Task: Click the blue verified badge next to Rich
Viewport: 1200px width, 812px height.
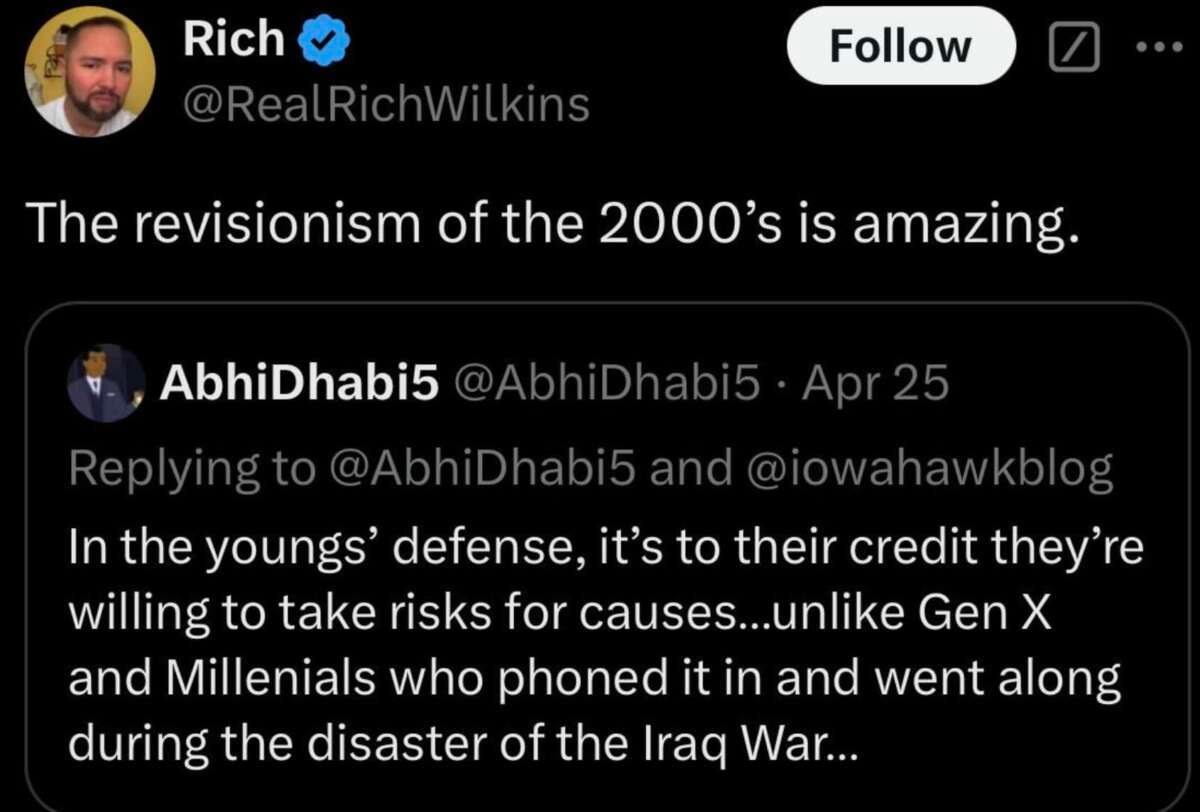Action: [x=322, y=41]
